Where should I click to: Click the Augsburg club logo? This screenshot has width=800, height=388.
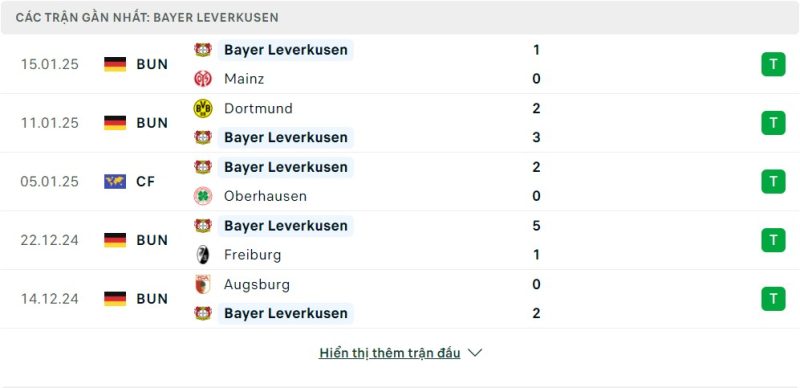tap(203, 284)
